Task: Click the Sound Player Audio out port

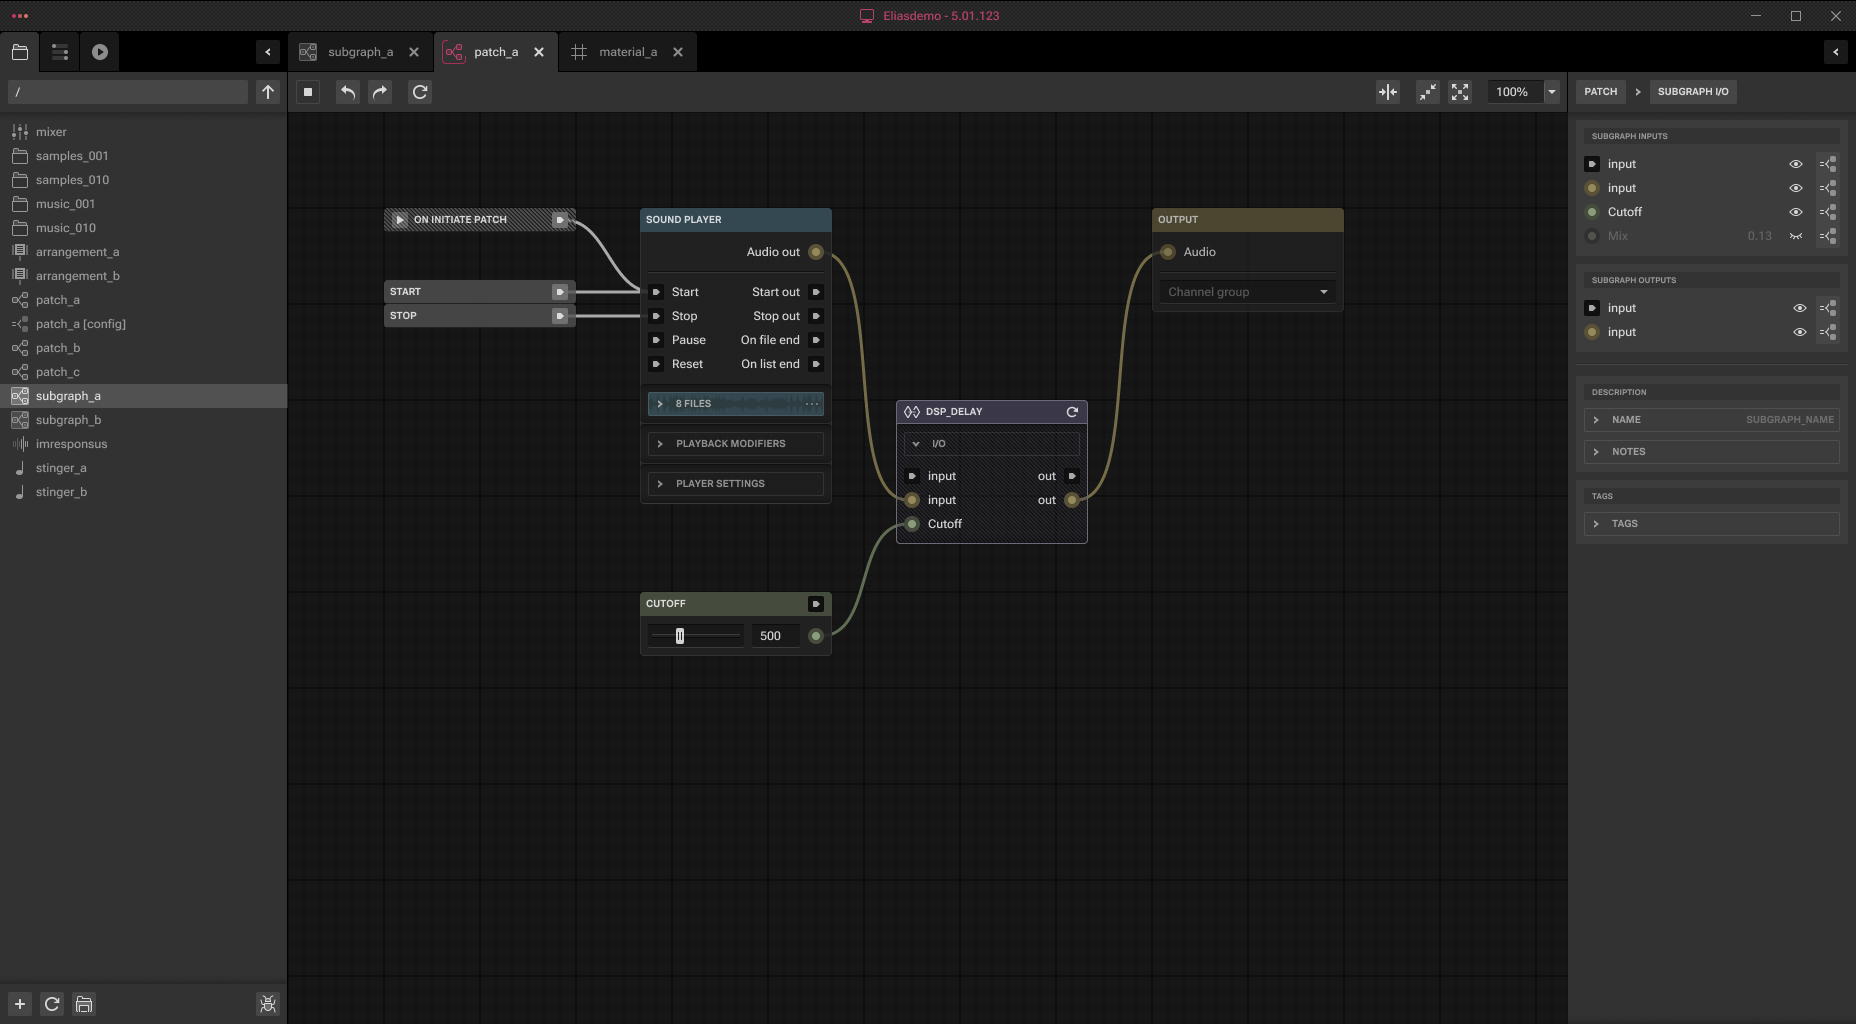Action: [x=816, y=252]
